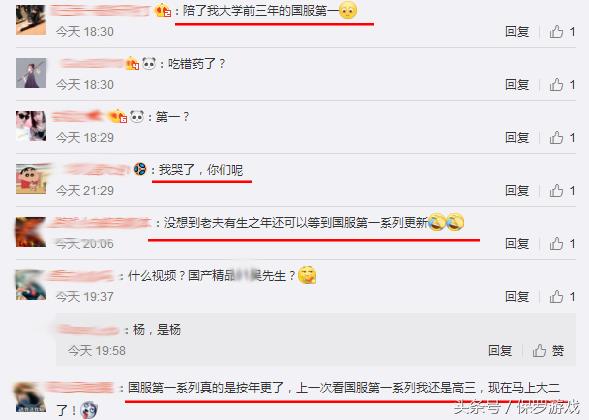Click thumbs-up on the 什么视频 comment
This screenshot has height=420, width=589.
[556, 297]
